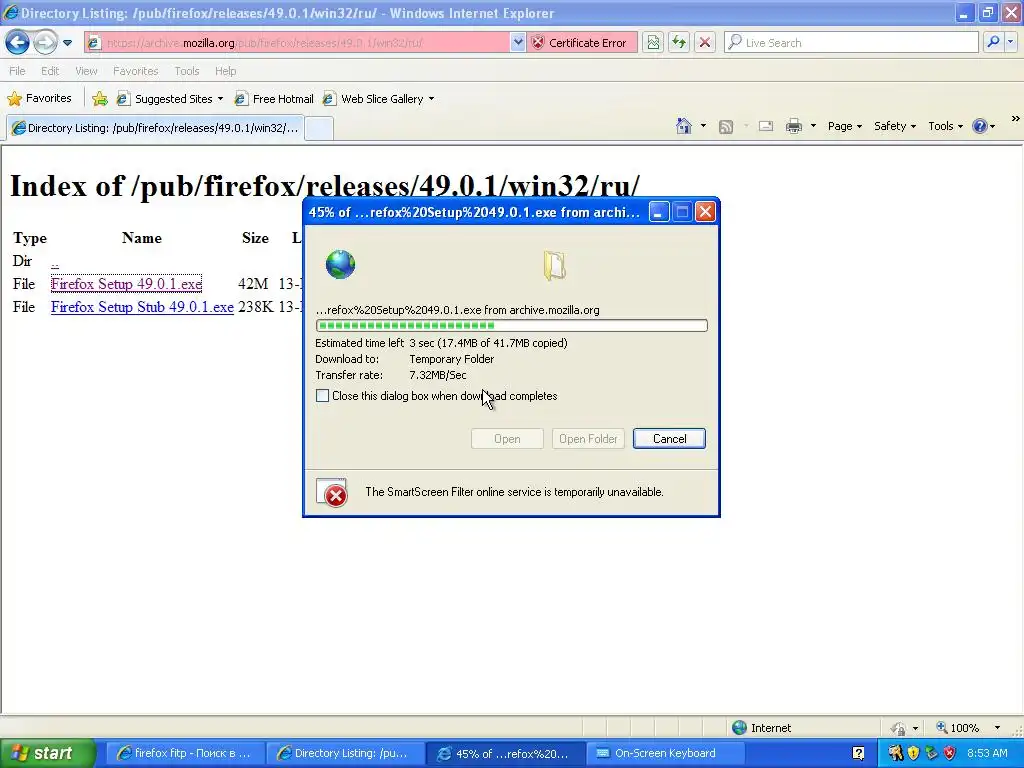The width and height of the screenshot is (1024, 768).
Task: Click inside the Live Search box
Action: point(852,42)
